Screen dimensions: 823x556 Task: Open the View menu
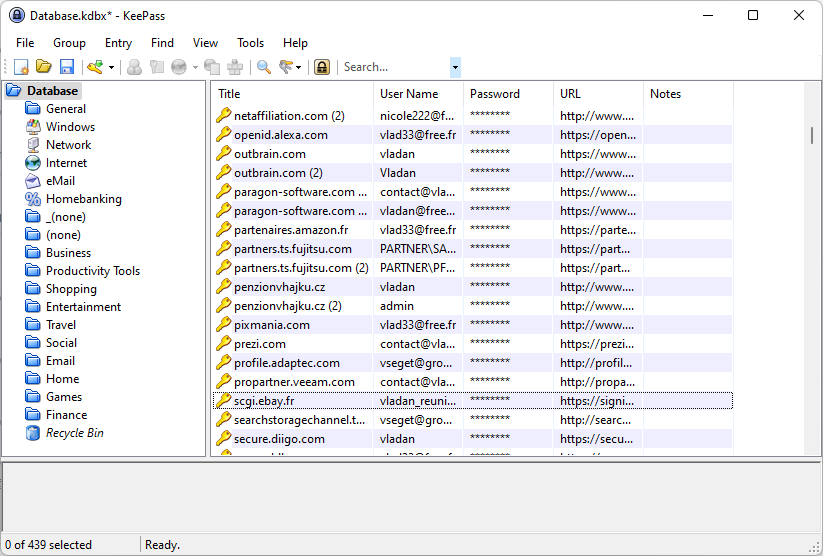click(x=205, y=43)
